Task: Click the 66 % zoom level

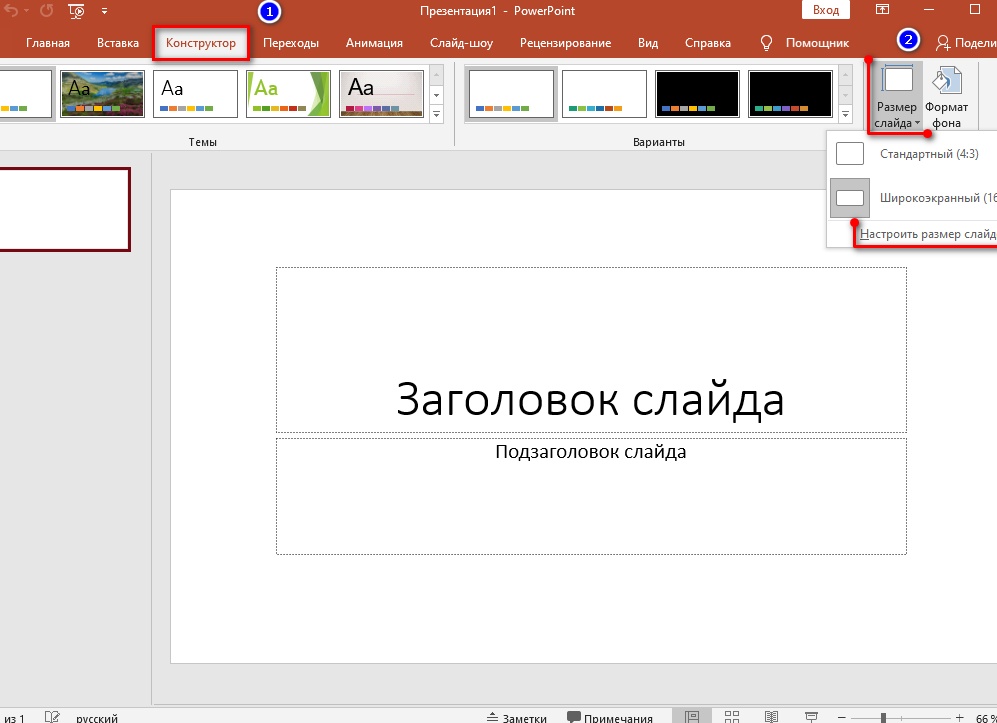Action: (x=986, y=718)
